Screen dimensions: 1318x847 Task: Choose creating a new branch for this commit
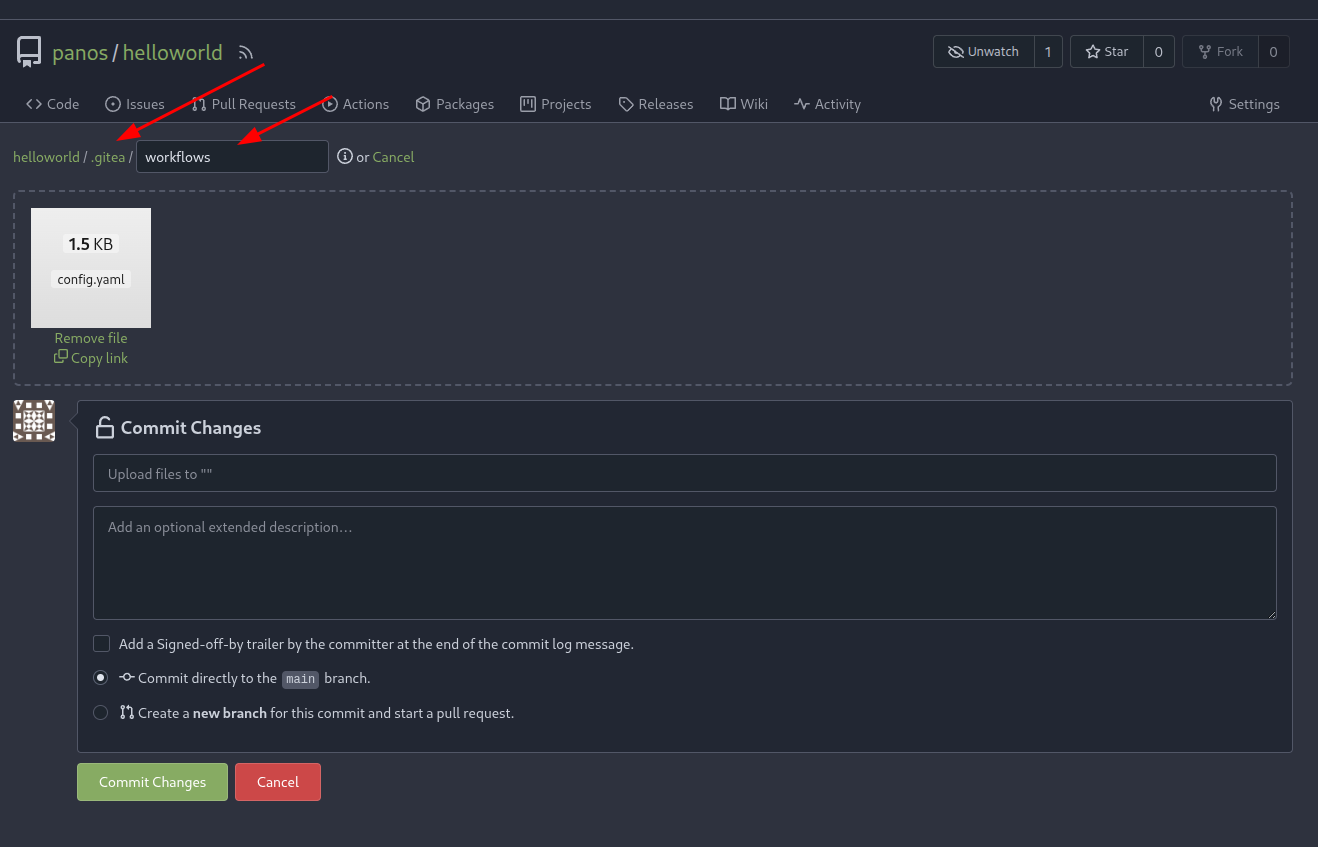click(x=100, y=712)
